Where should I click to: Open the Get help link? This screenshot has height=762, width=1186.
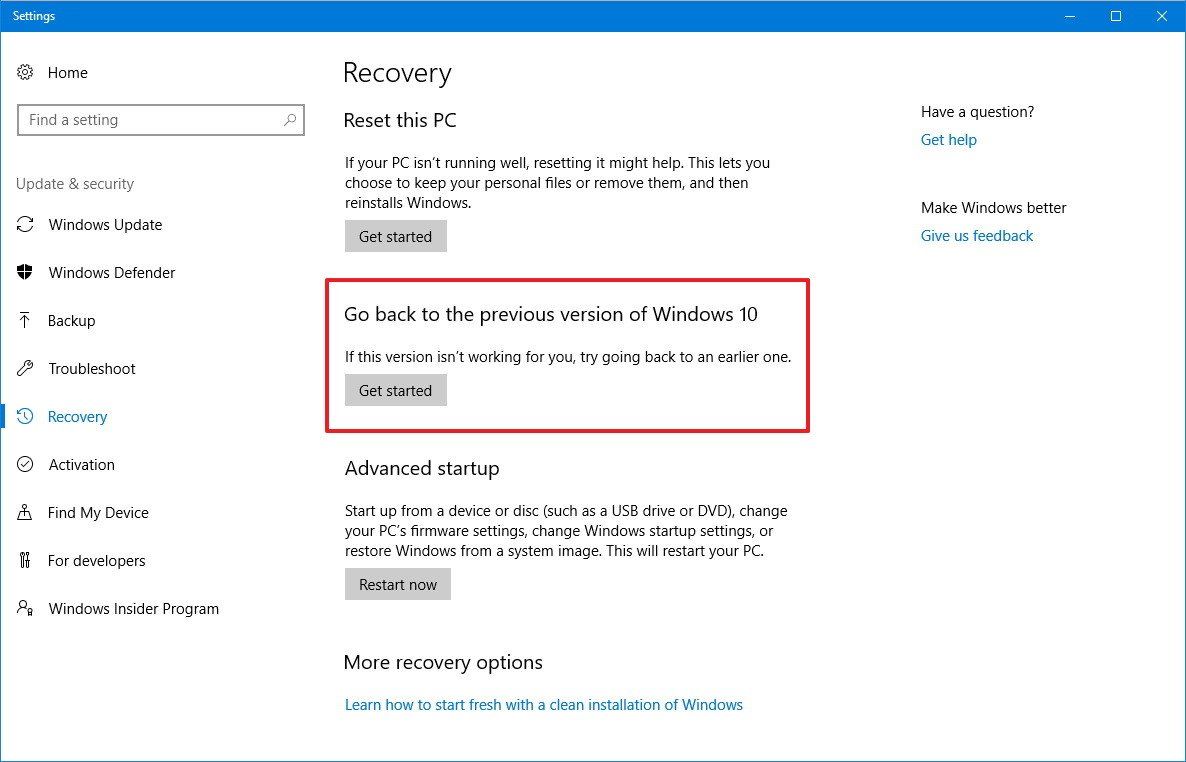coord(948,140)
